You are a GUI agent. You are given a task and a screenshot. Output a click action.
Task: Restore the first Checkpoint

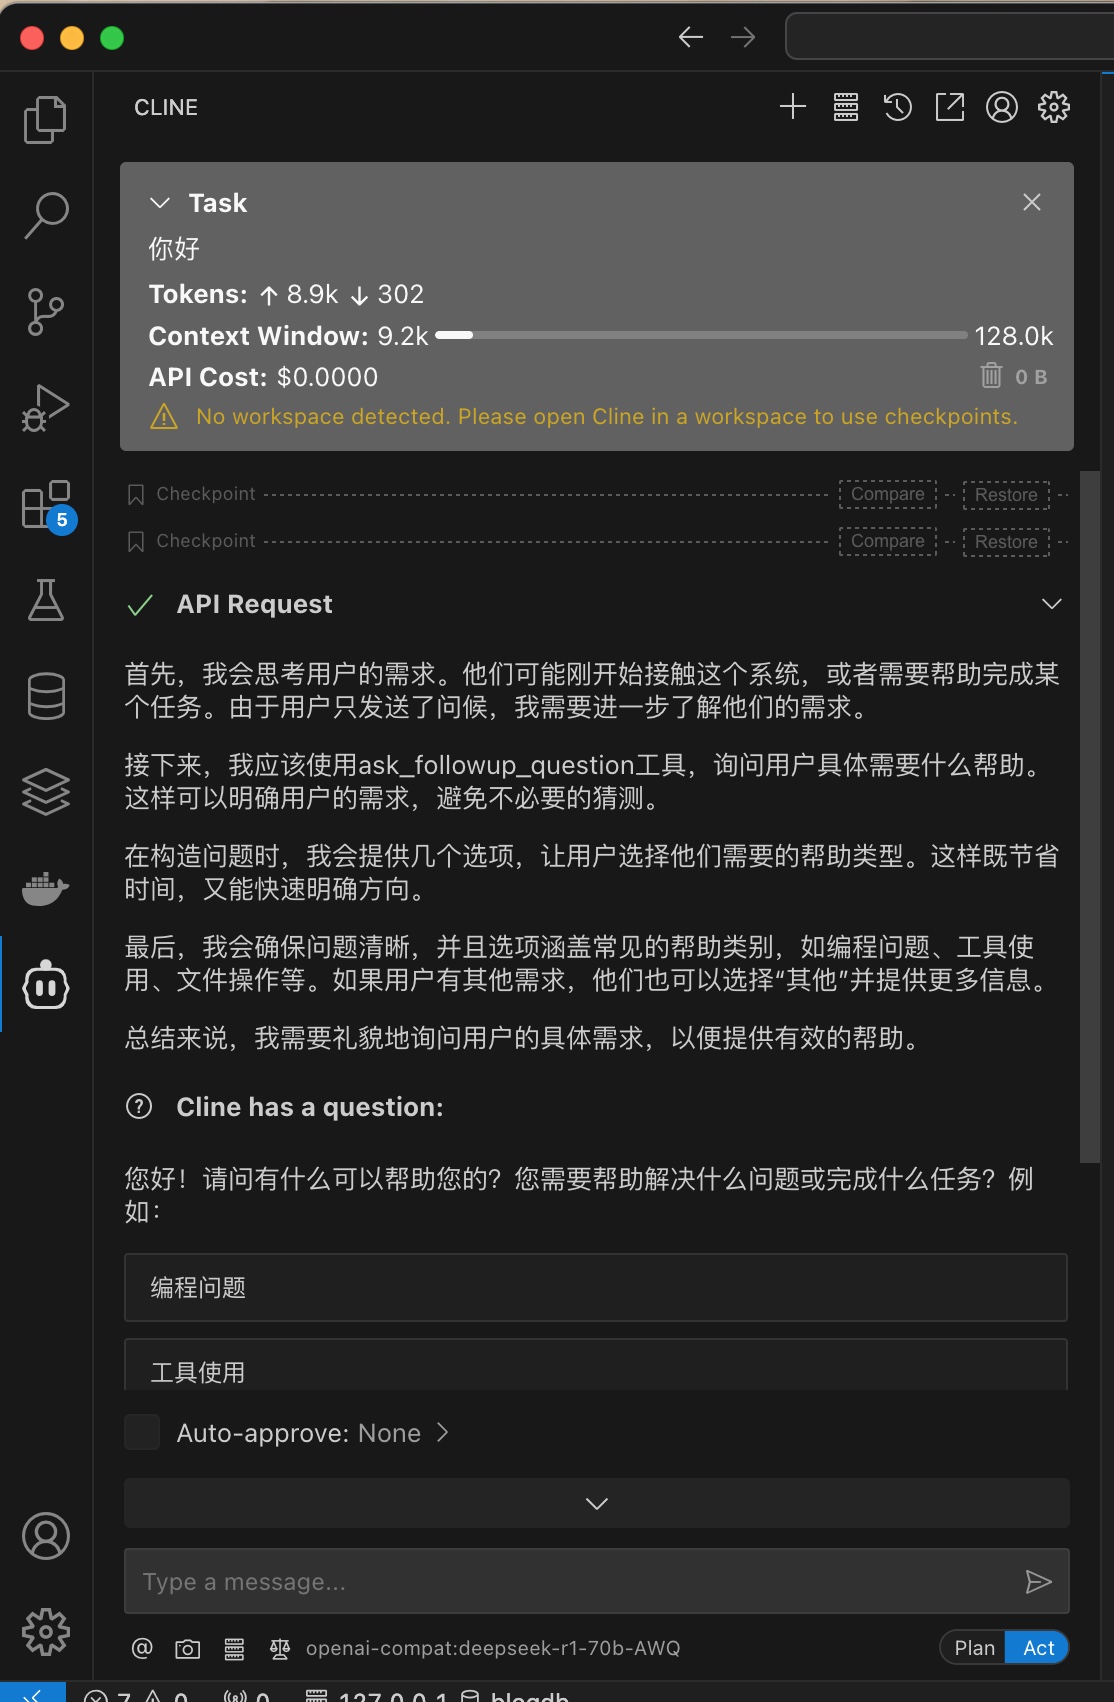(x=1006, y=494)
